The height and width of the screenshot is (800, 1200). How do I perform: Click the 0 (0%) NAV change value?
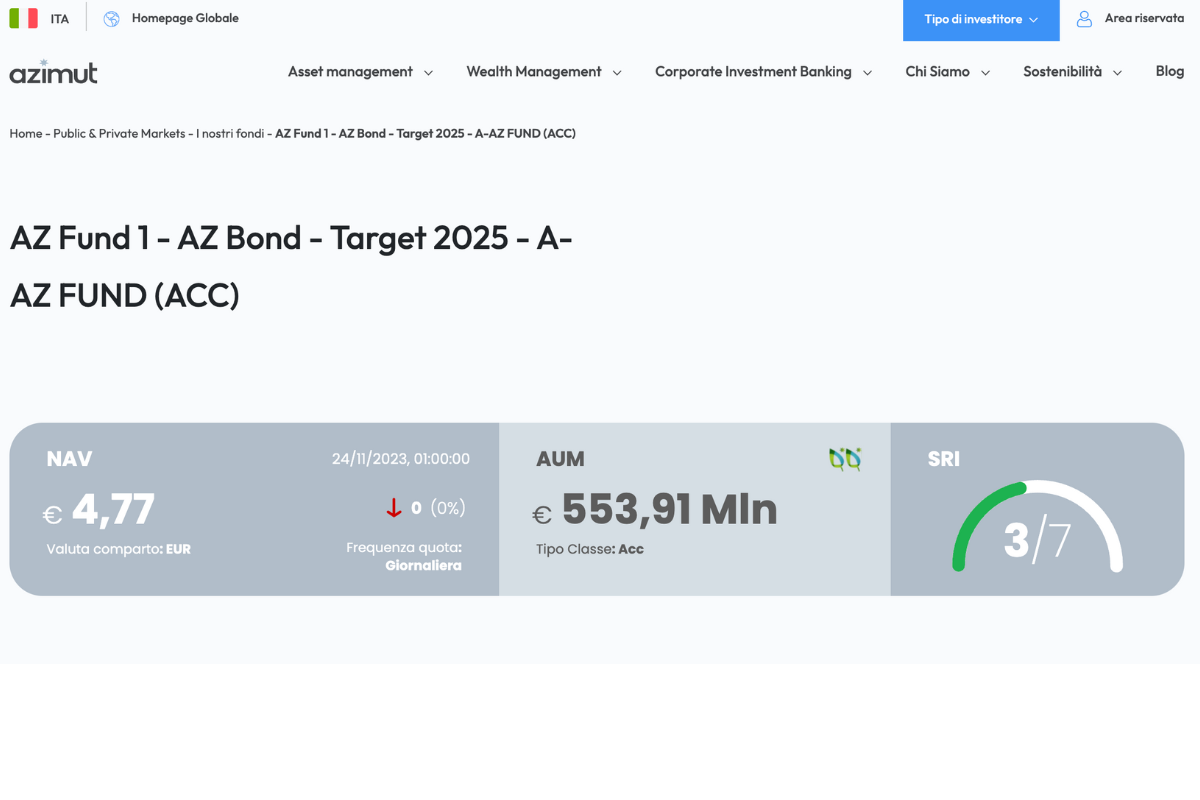[438, 508]
